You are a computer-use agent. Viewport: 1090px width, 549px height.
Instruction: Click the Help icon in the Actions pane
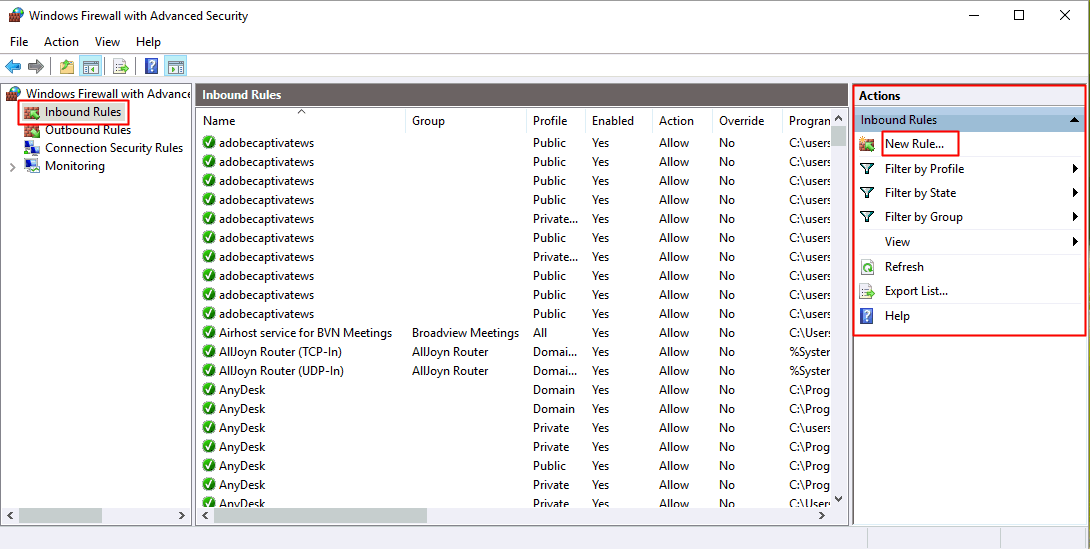(867, 316)
